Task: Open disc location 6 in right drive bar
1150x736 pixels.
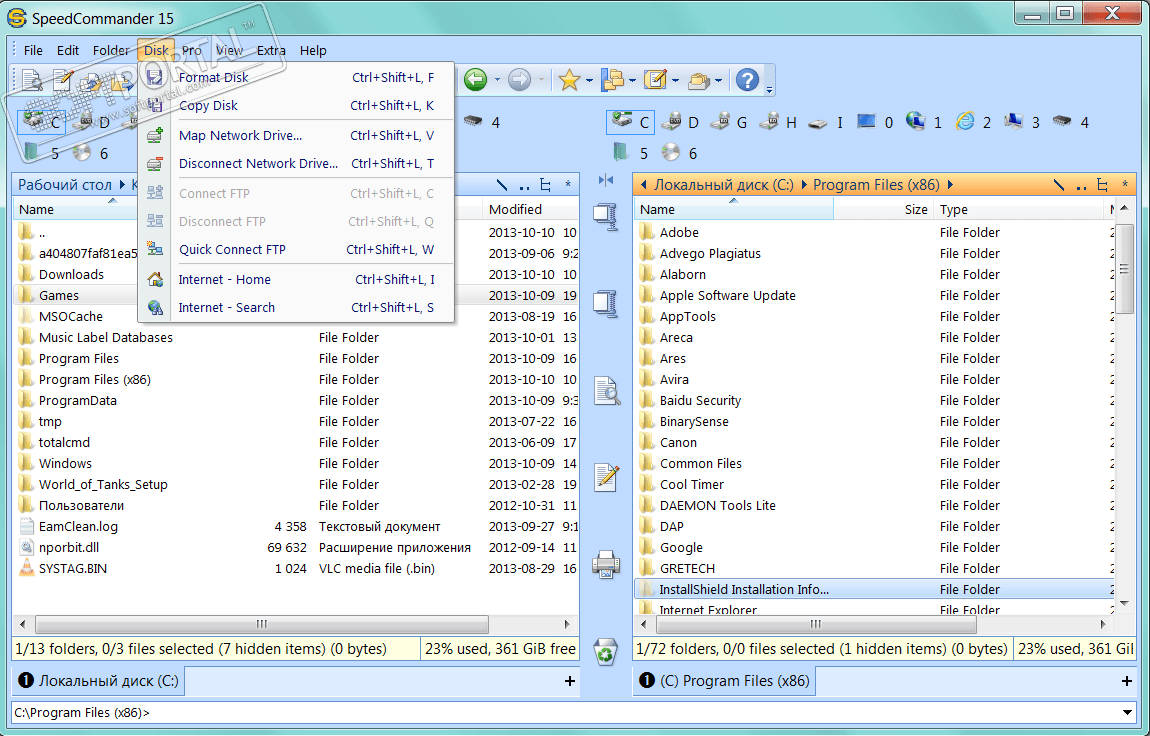Action: [x=678, y=153]
